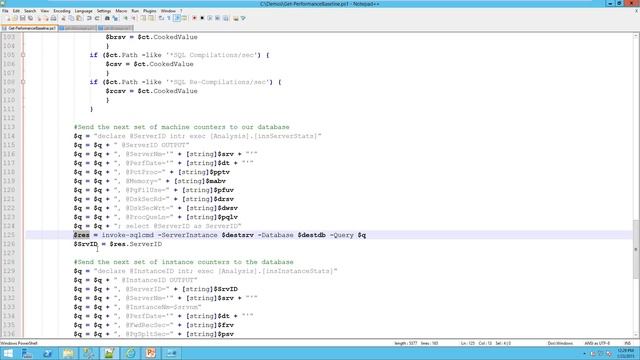Click the Redo toolbar icon
The image size is (640, 360).
pos(97,18)
